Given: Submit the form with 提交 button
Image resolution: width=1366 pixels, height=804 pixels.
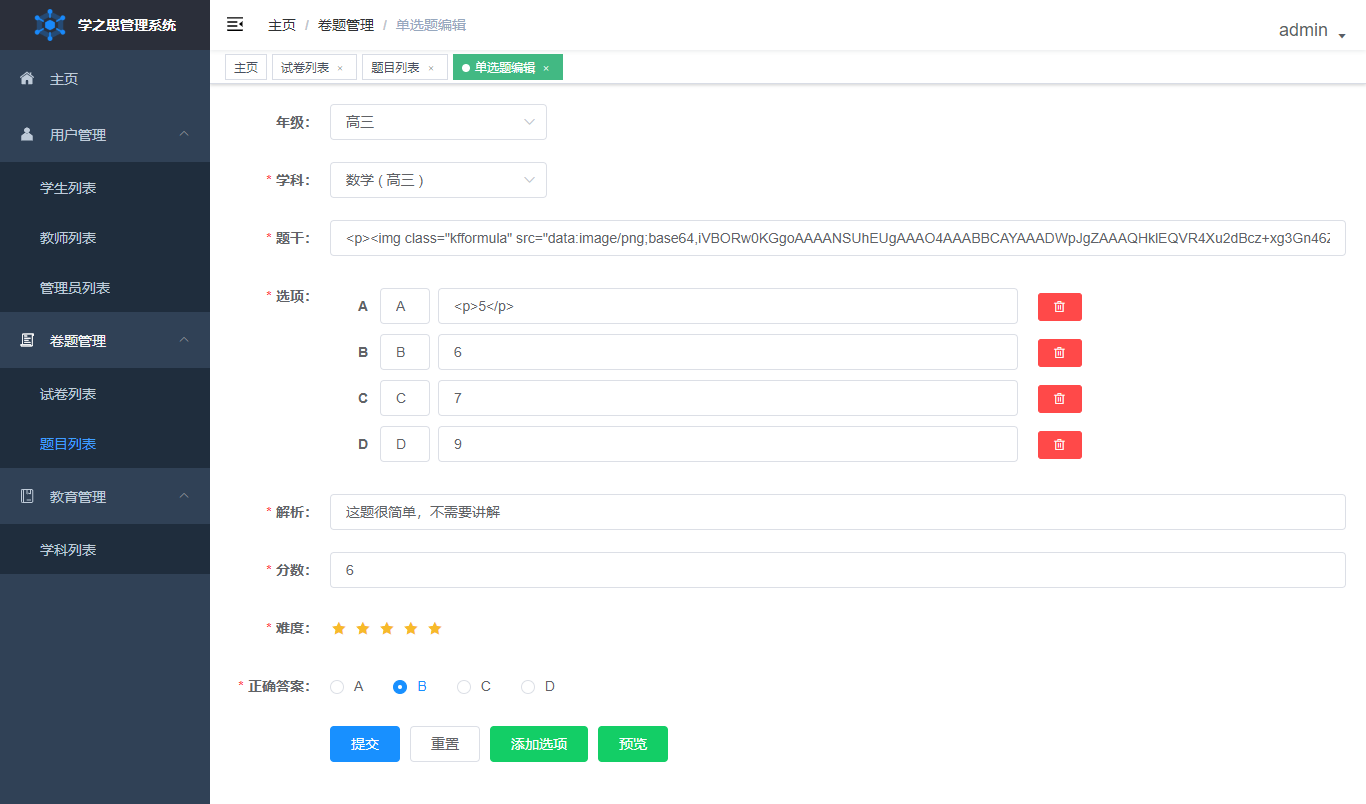Looking at the screenshot, I should coord(364,744).
